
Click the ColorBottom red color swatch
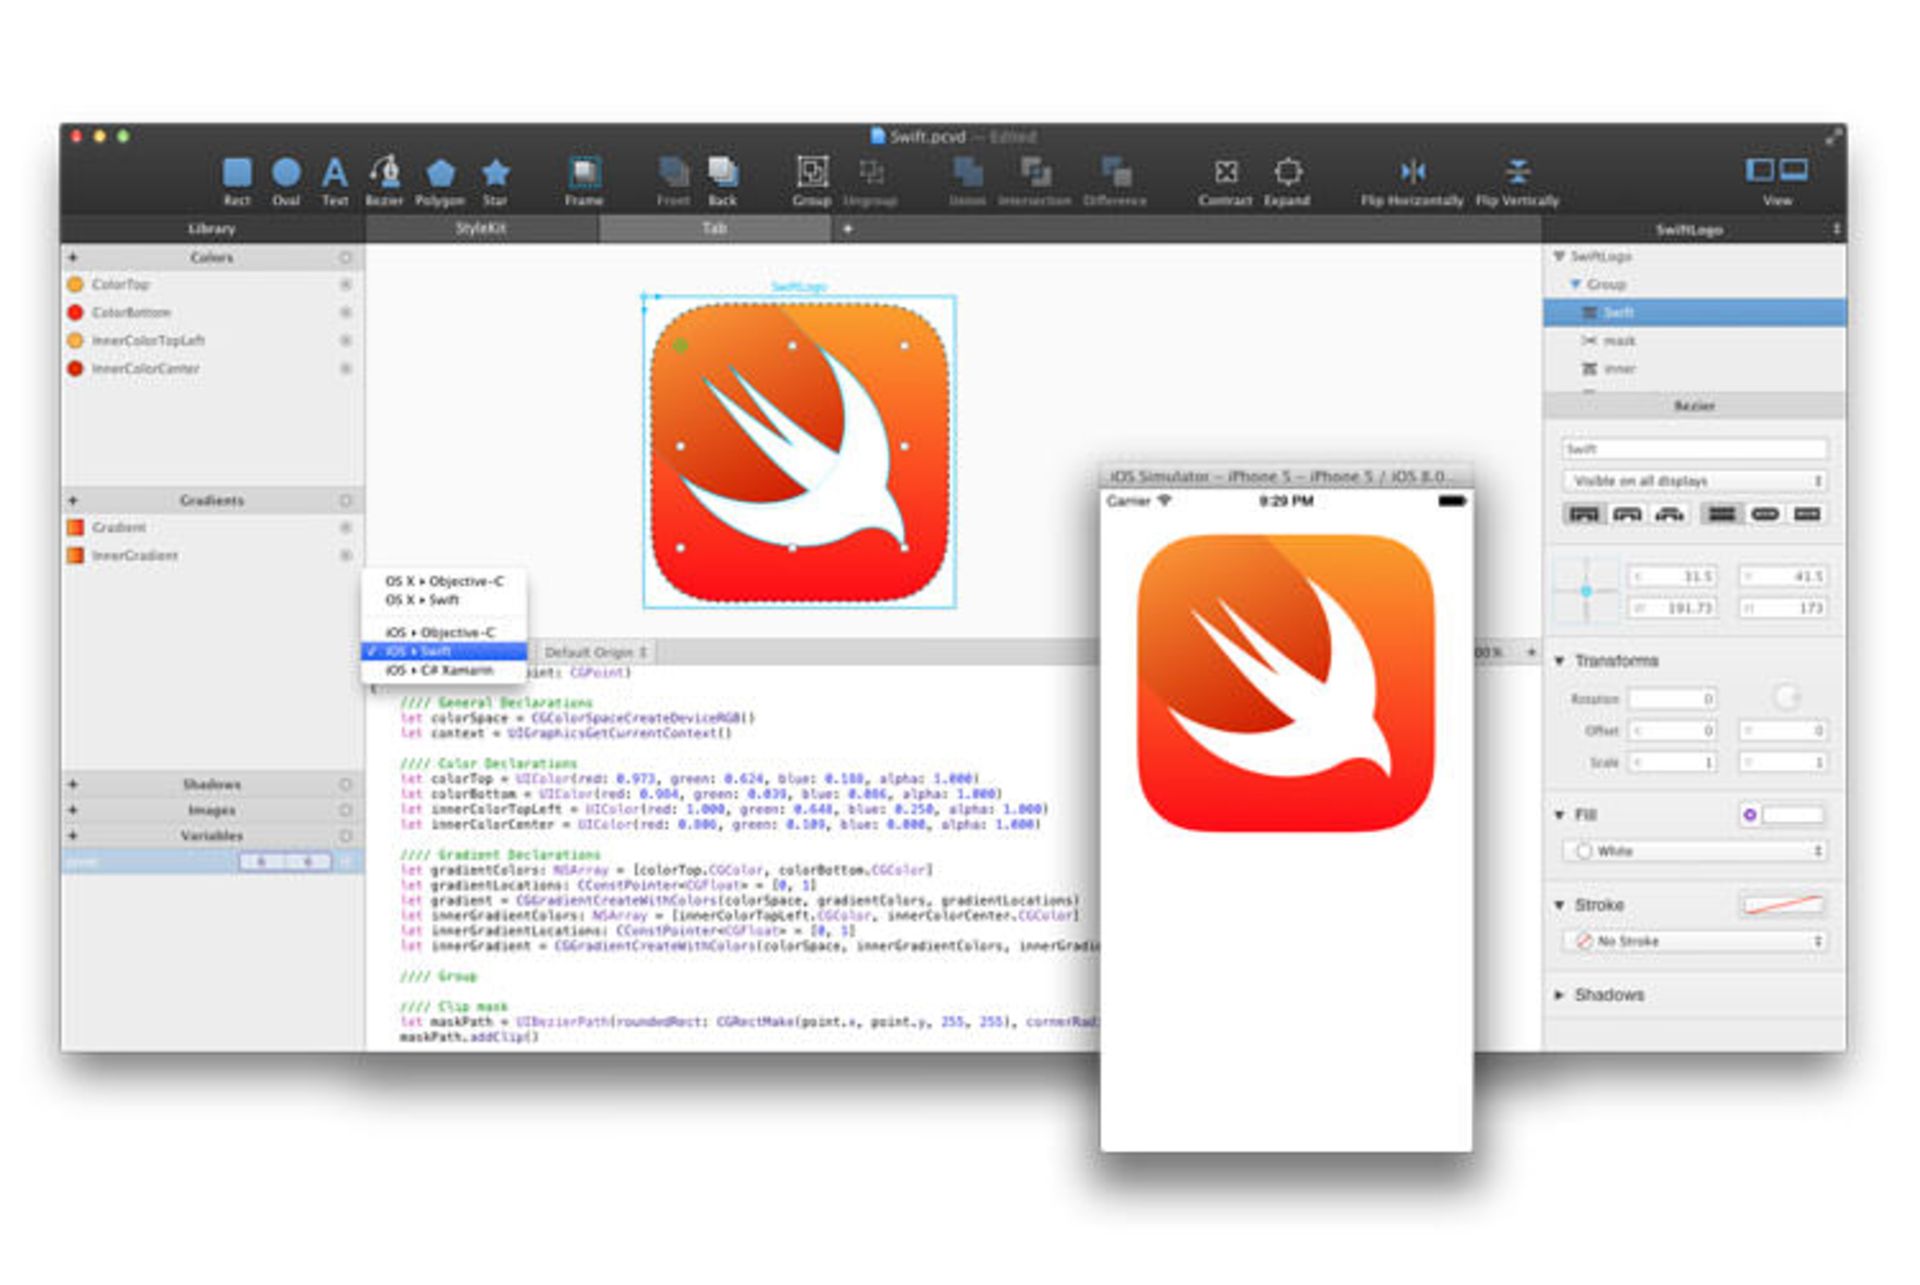77,312
